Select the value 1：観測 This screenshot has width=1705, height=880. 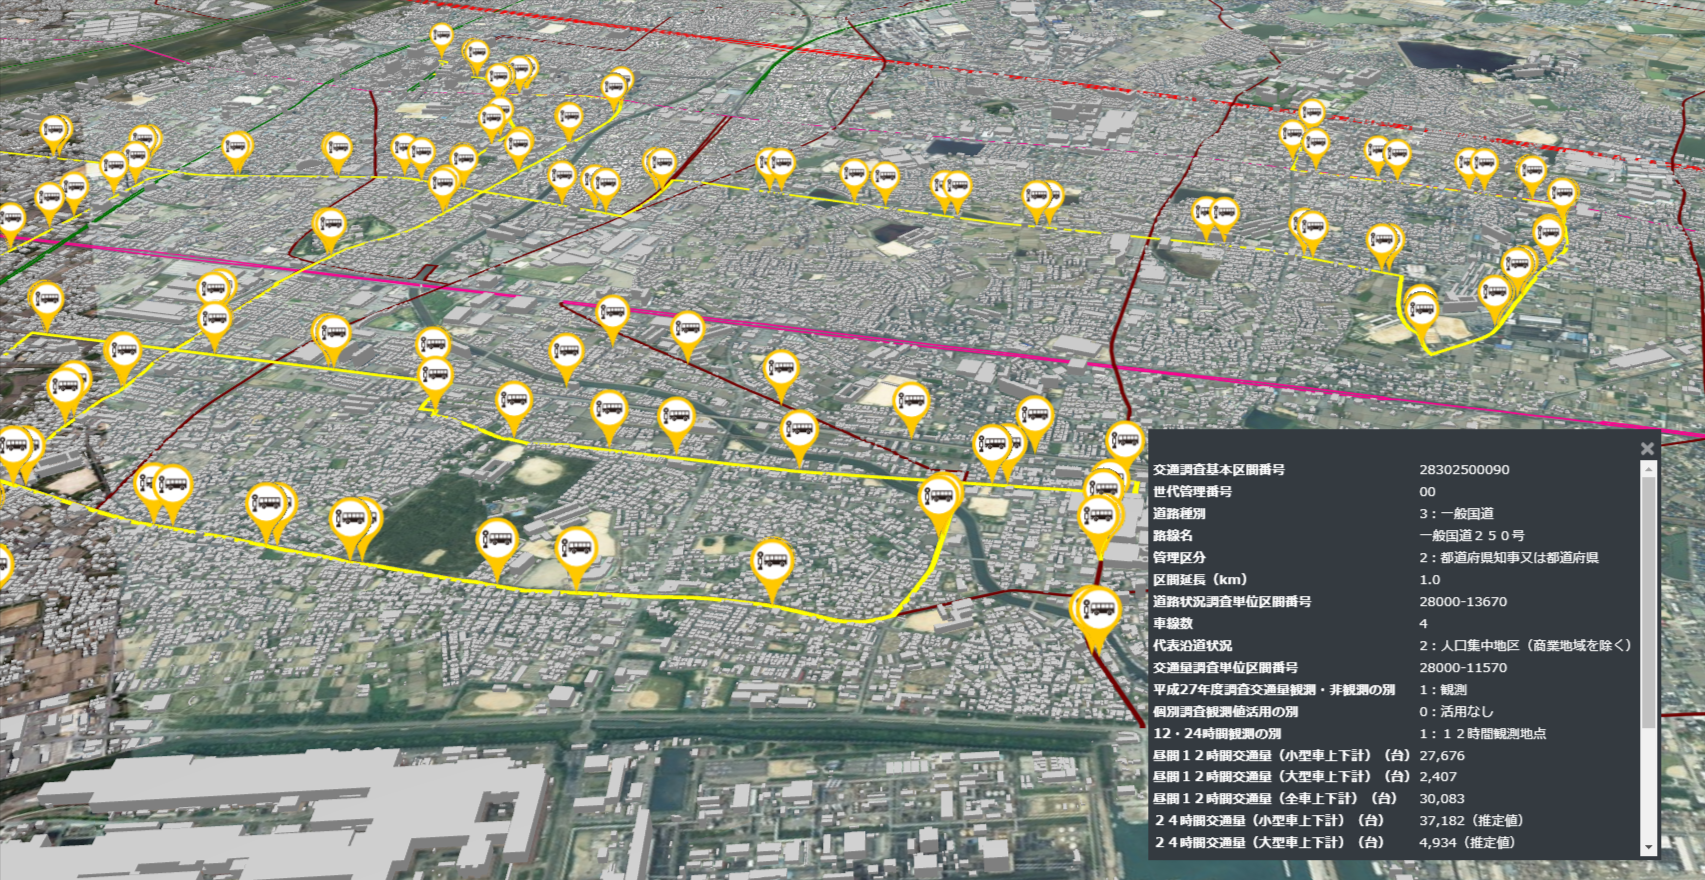[x=1443, y=689]
